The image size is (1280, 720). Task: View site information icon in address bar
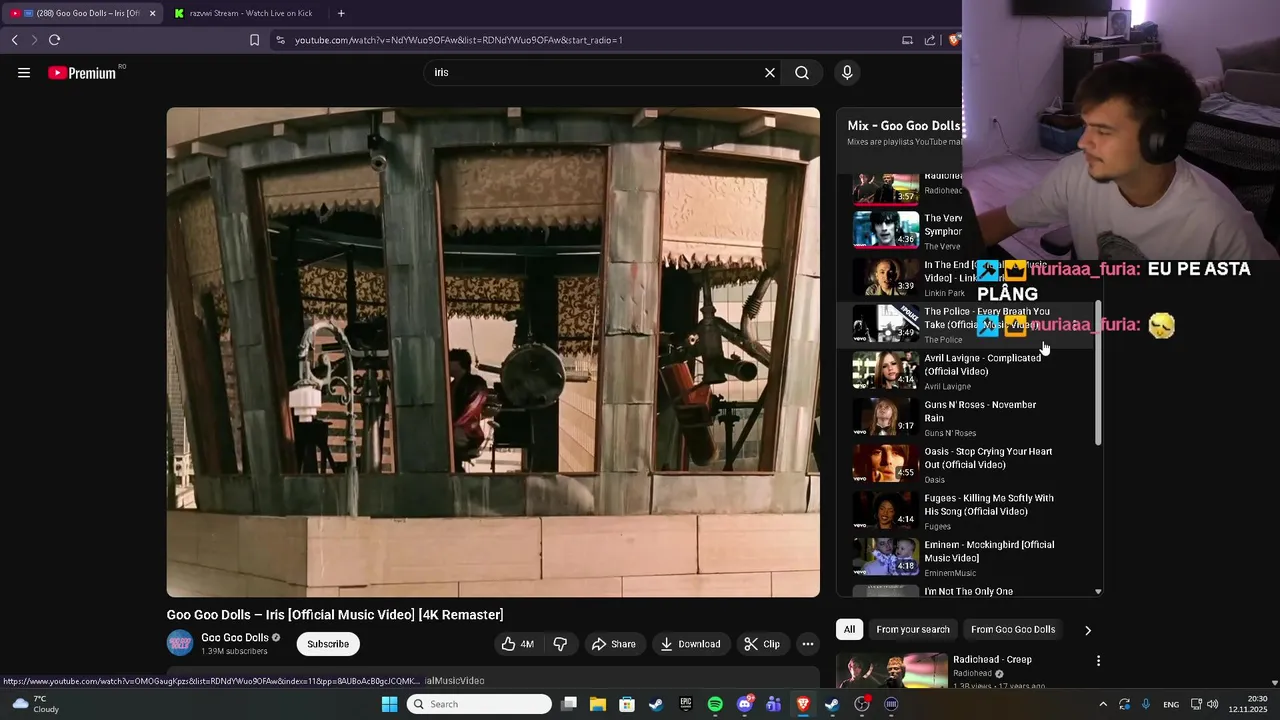coord(280,40)
